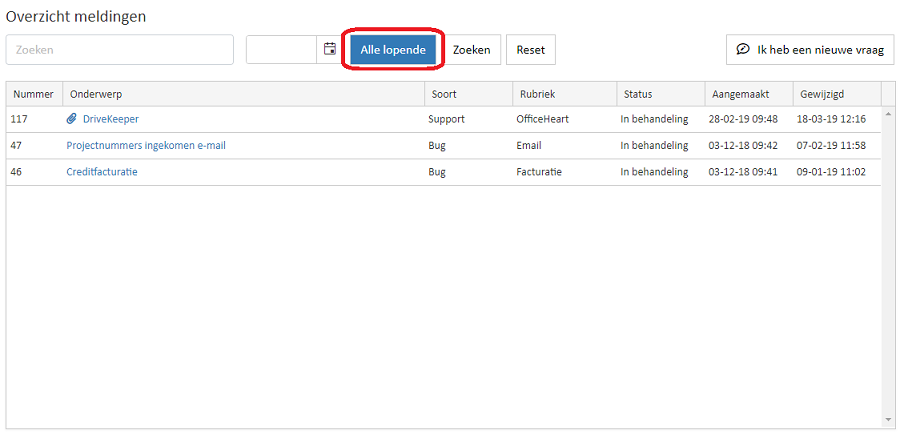This screenshot has width=904, height=438.
Task: Click the speech bubble icon for new question
Action: click(743, 50)
